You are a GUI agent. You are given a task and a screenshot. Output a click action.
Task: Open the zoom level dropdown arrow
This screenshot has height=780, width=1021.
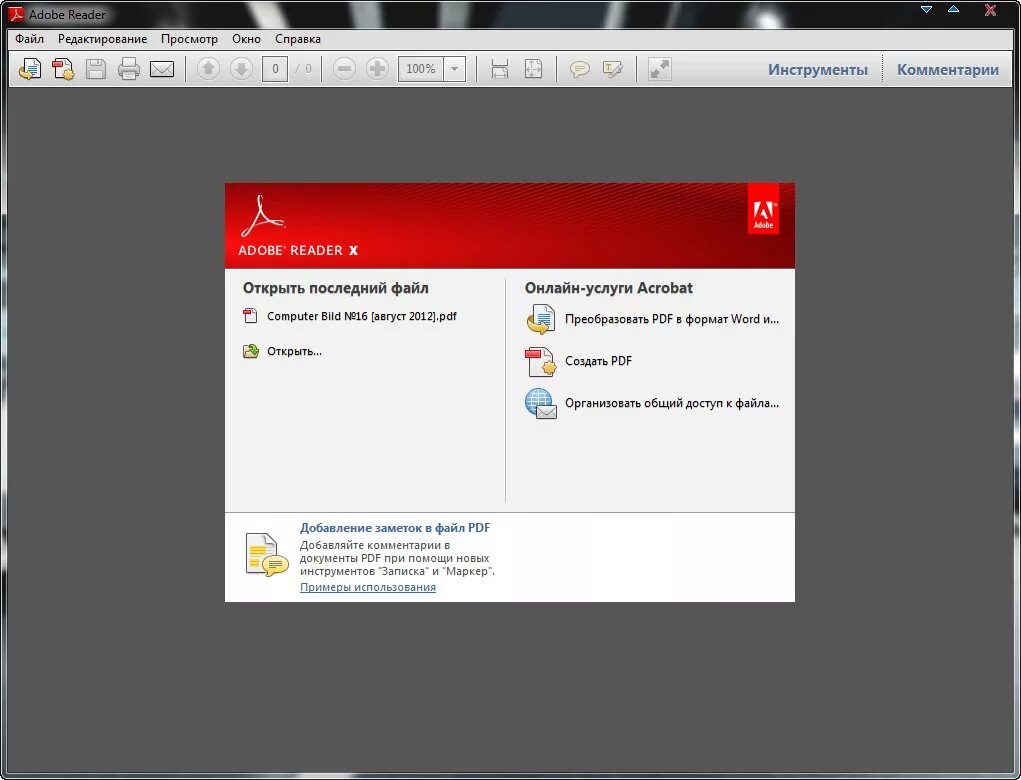[455, 68]
